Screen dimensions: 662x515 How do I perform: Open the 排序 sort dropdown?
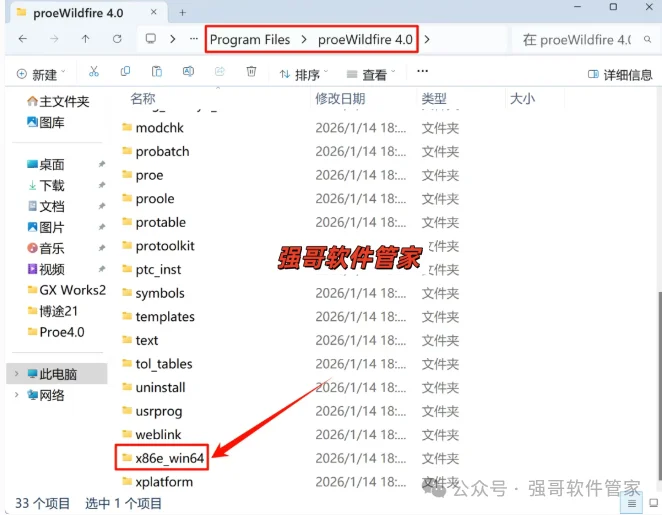304,75
